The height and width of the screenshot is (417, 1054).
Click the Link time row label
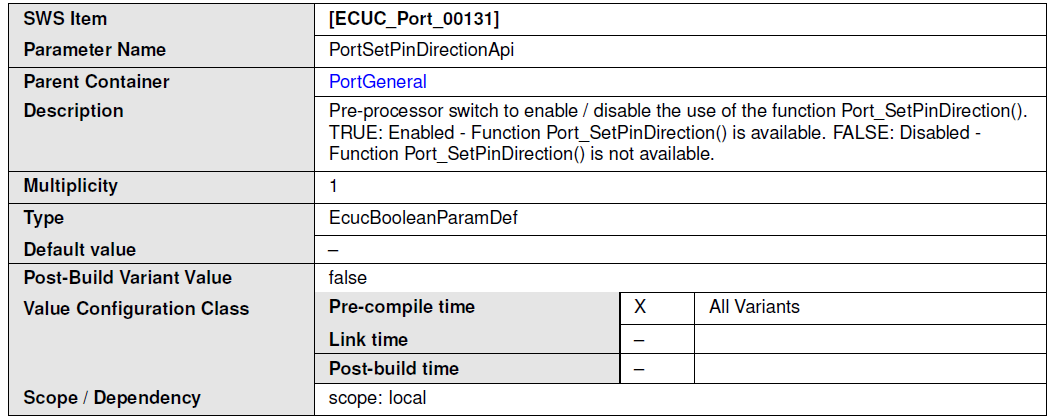pos(368,340)
